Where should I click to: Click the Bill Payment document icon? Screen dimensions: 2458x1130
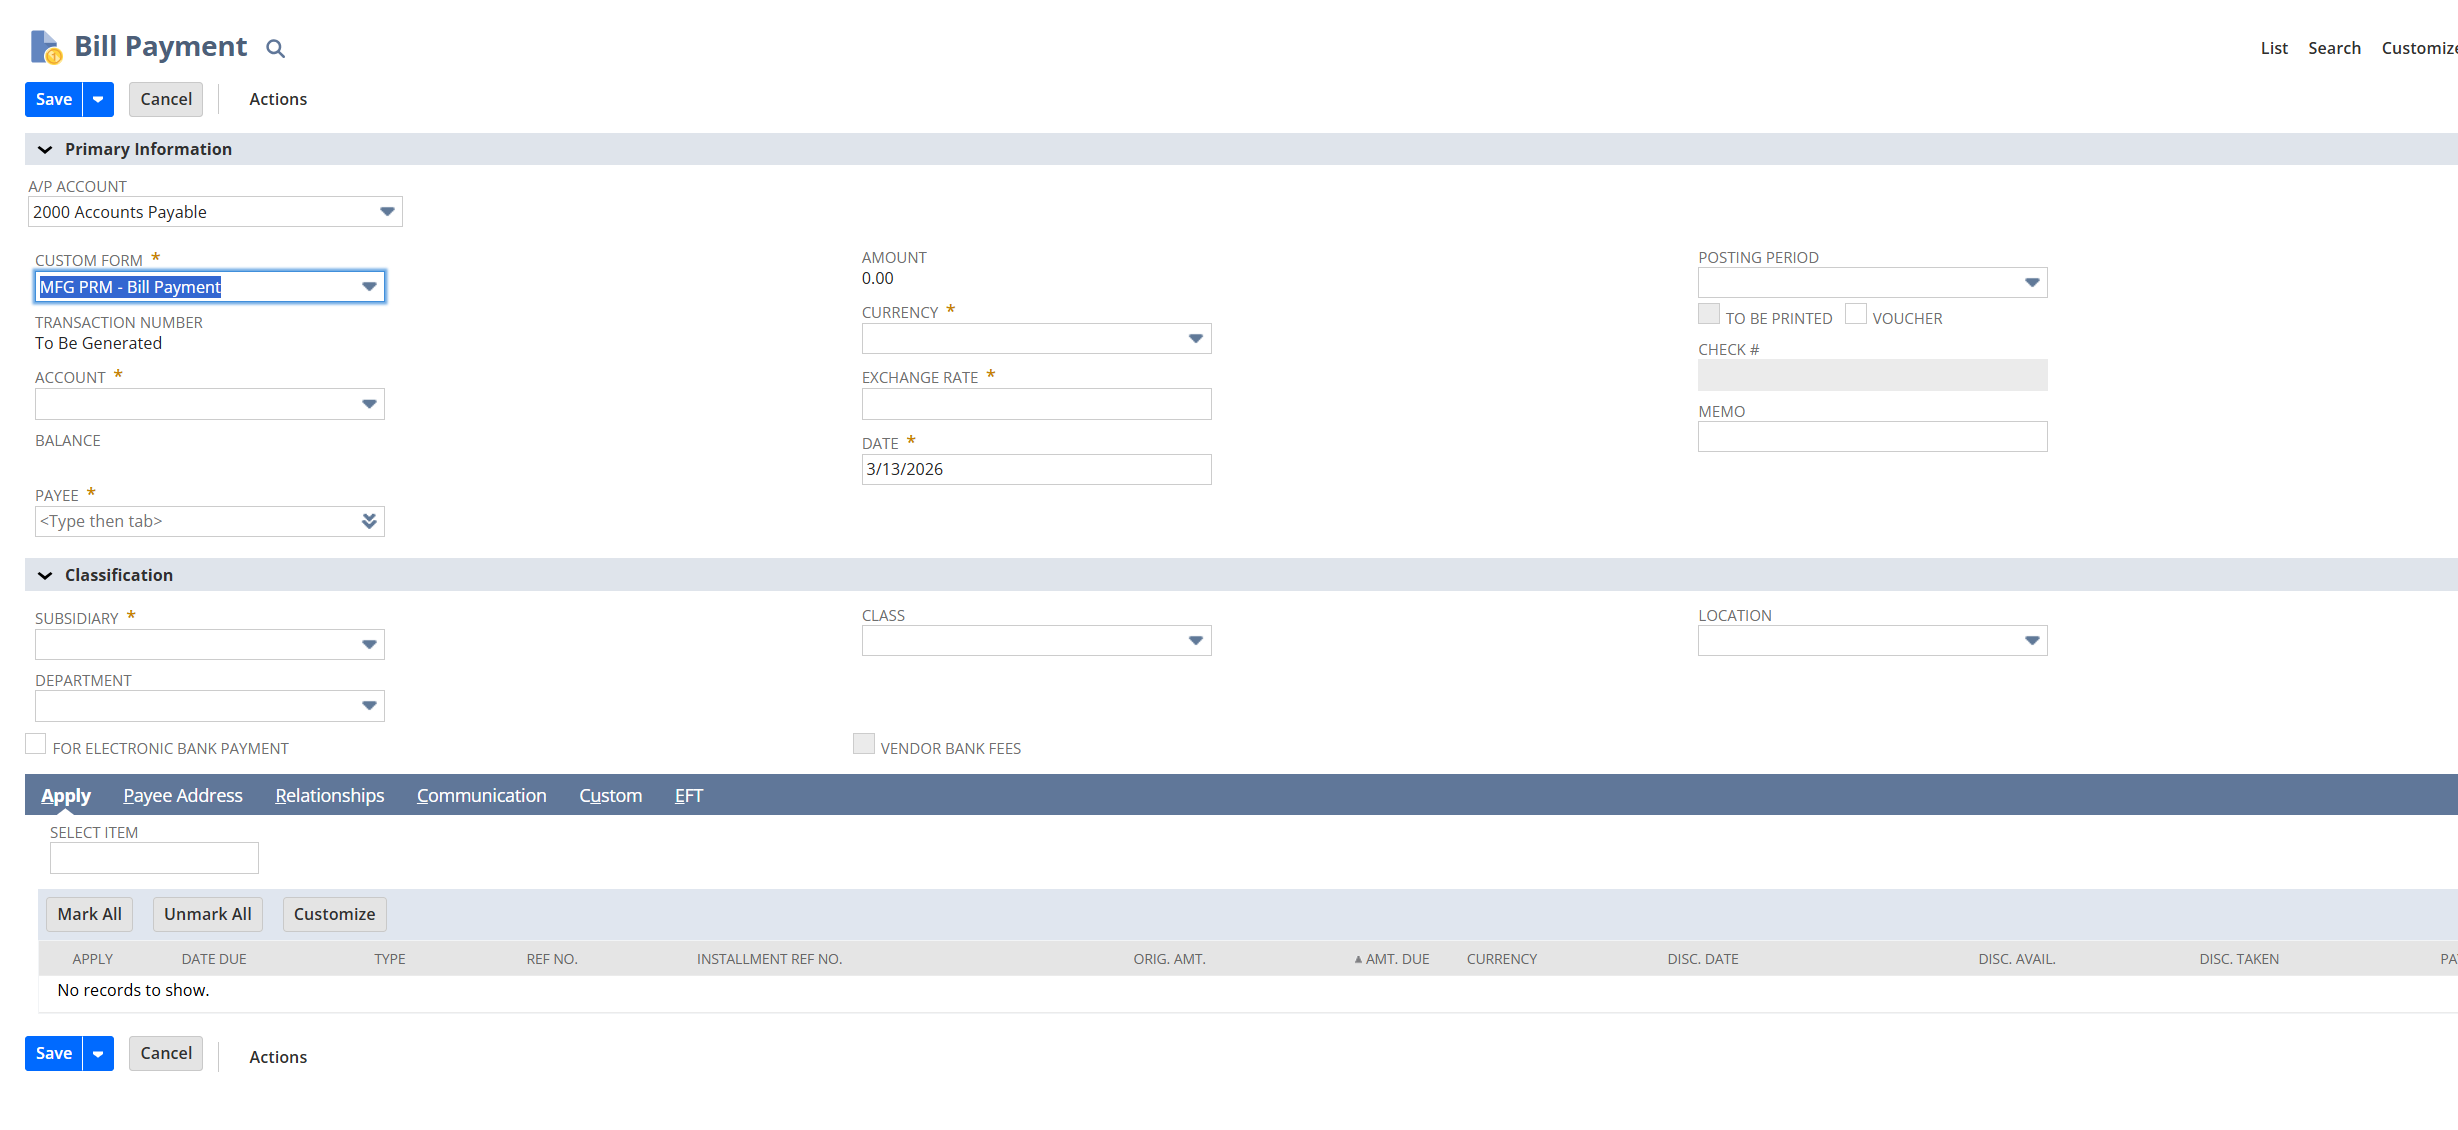46,47
